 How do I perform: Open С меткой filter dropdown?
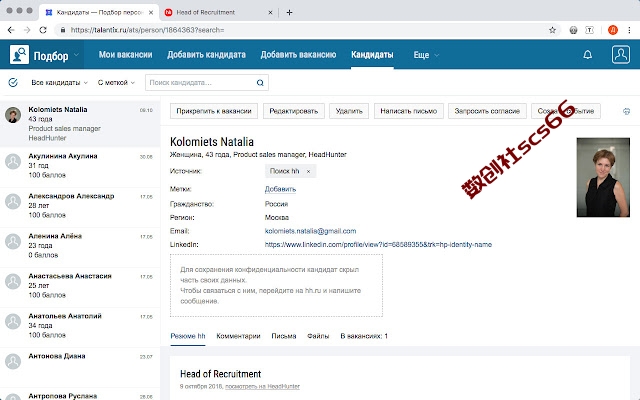pos(116,82)
